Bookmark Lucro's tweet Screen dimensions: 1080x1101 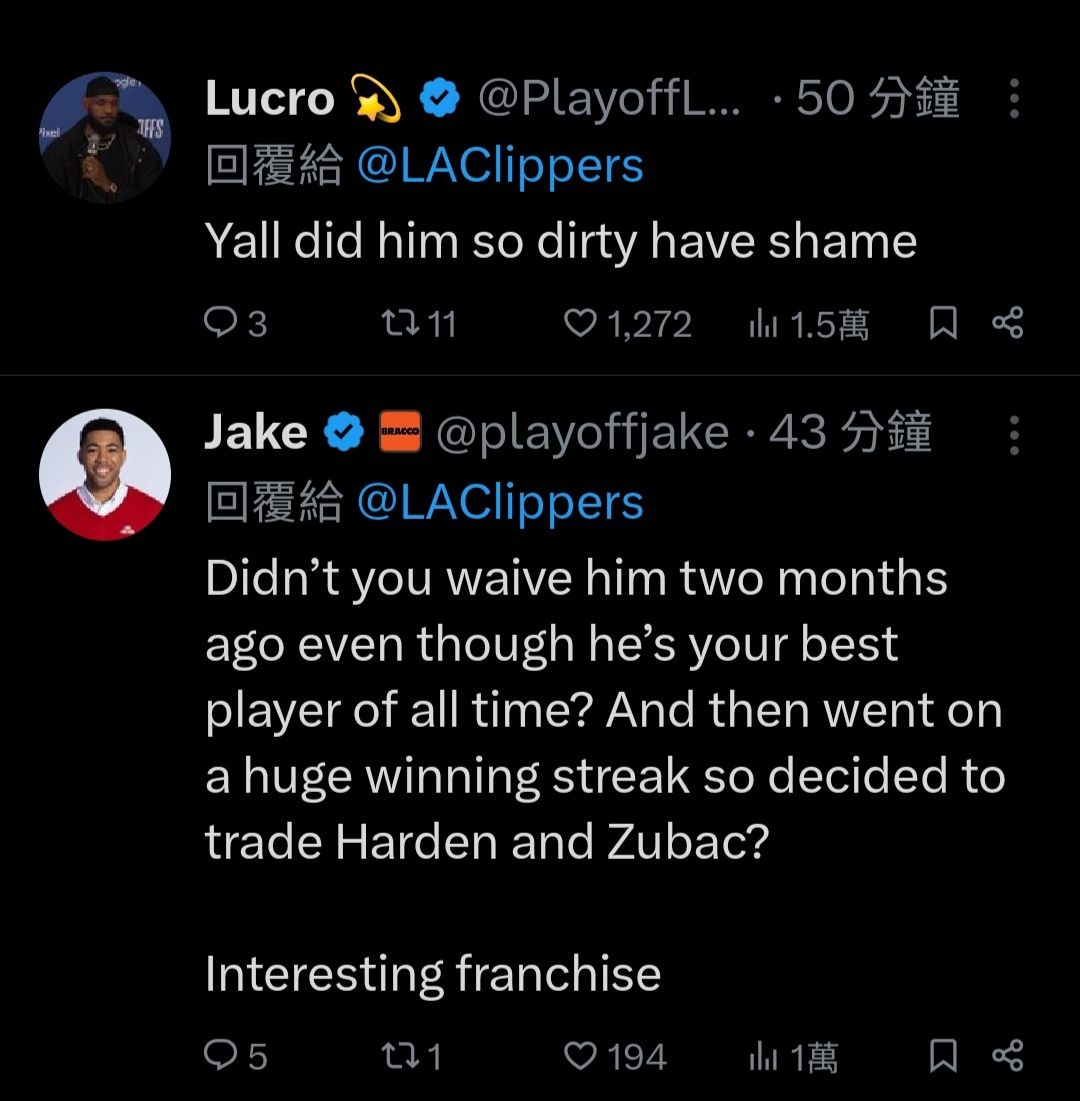[x=942, y=324]
